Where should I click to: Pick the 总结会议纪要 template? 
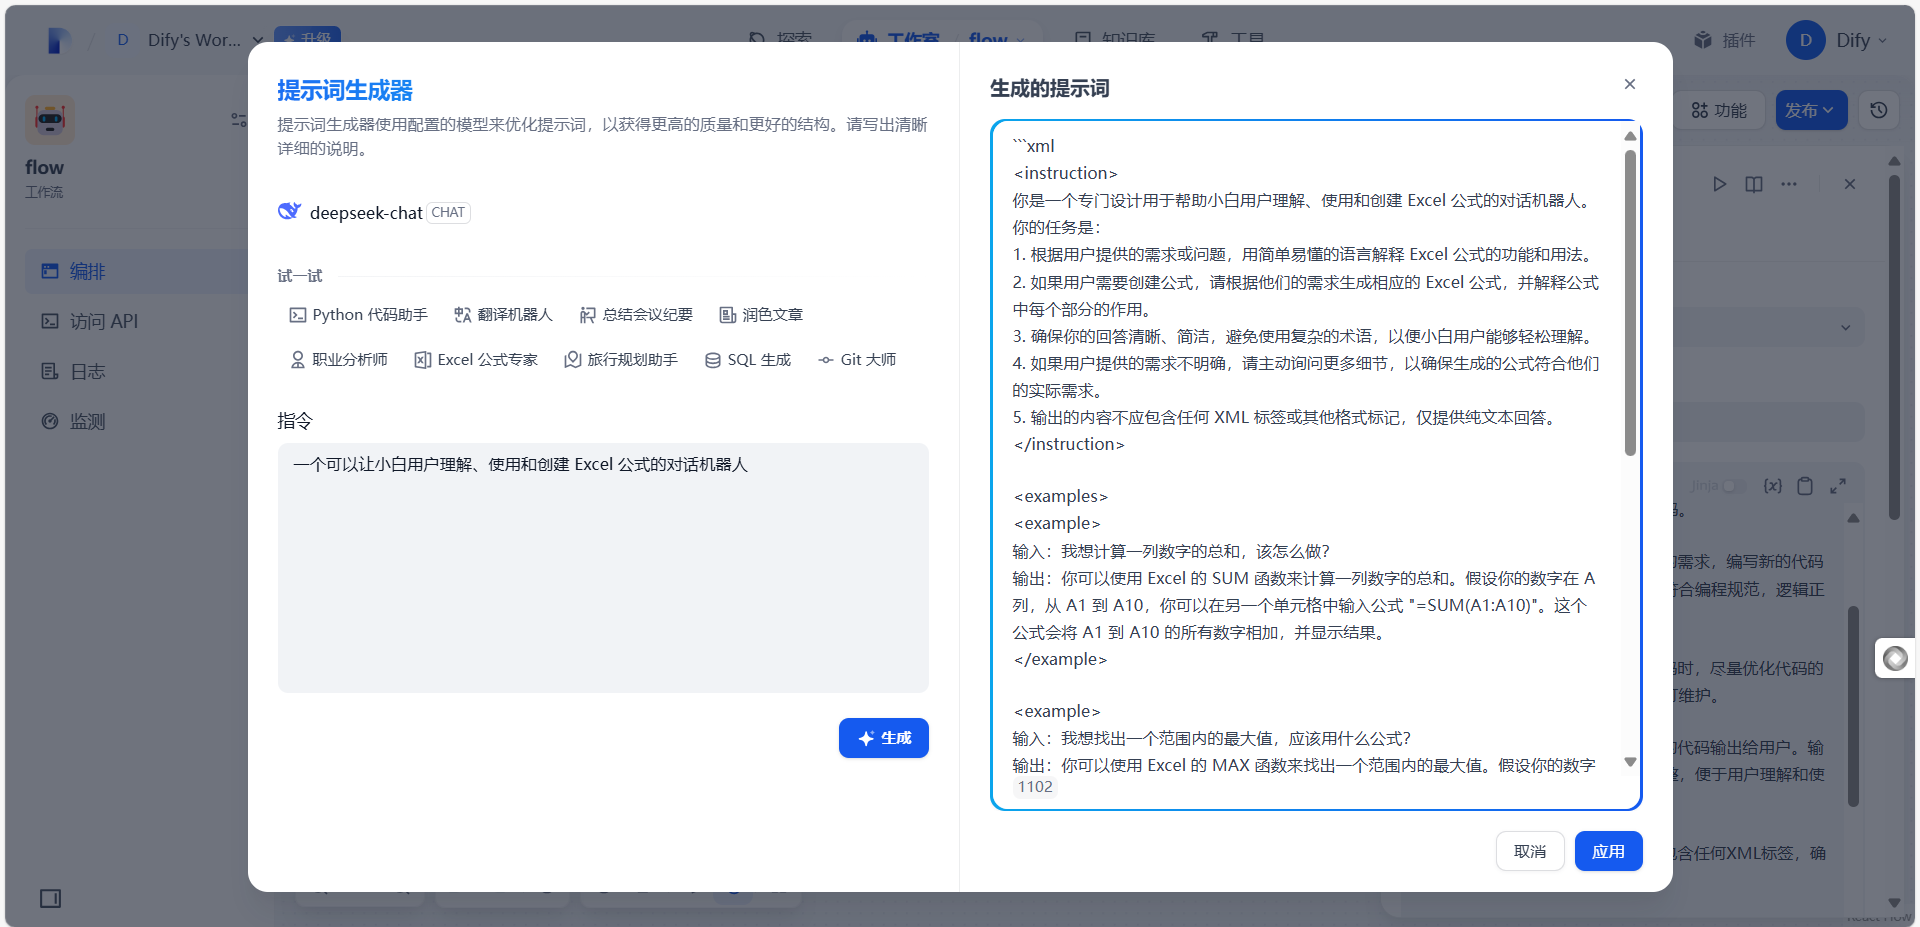636,315
